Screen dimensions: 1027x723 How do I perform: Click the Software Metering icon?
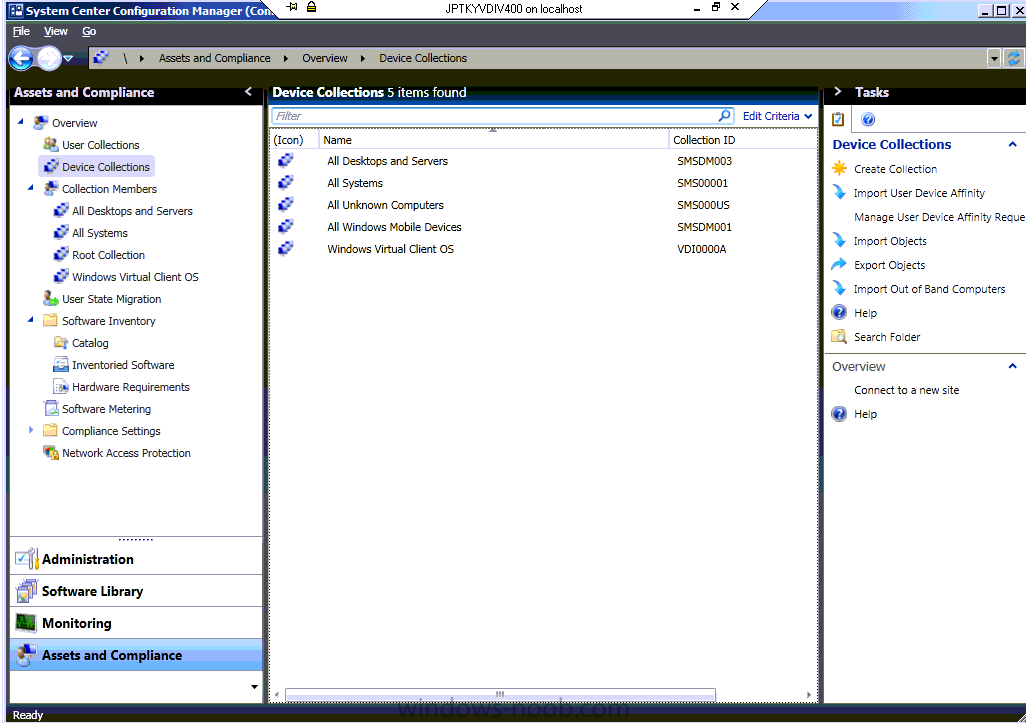point(50,408)
